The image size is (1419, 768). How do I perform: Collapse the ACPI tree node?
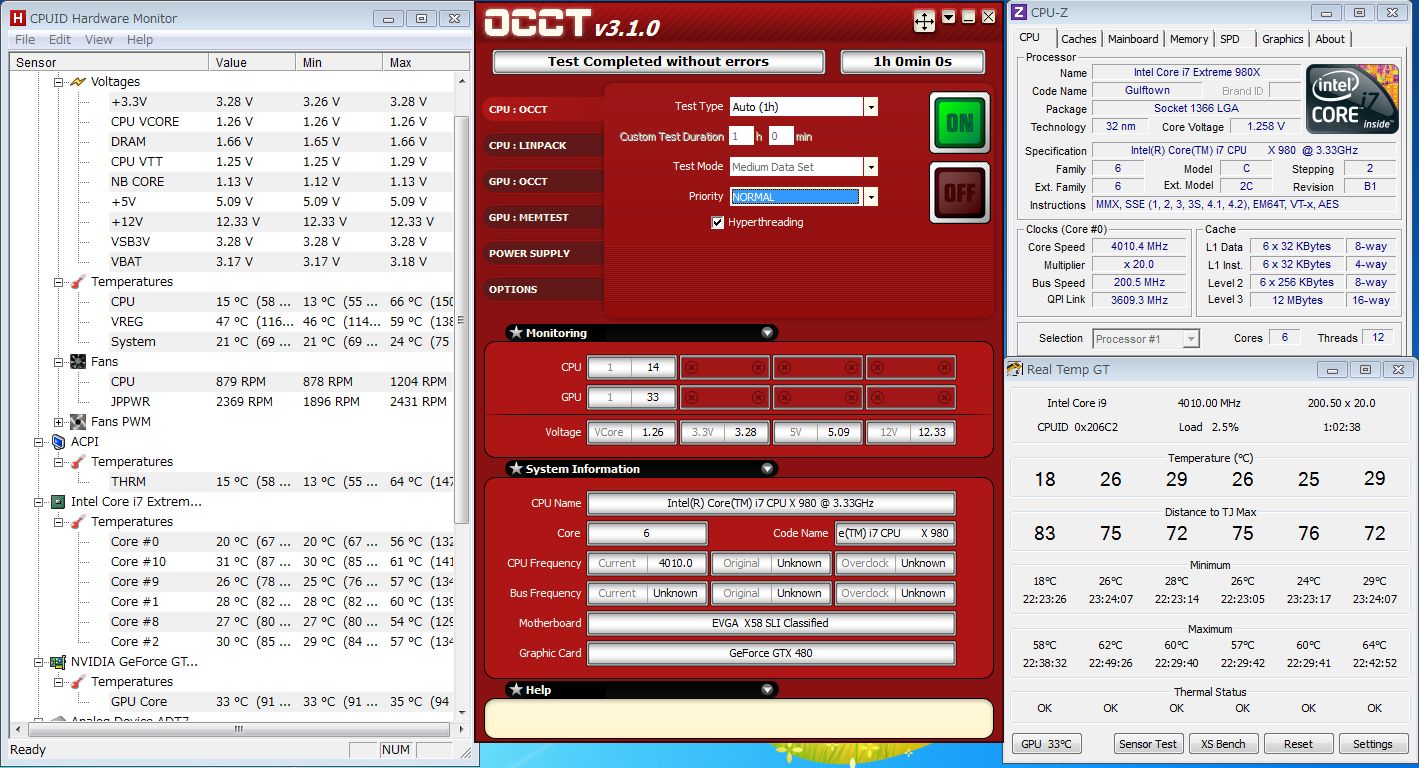tap(39, 442)
